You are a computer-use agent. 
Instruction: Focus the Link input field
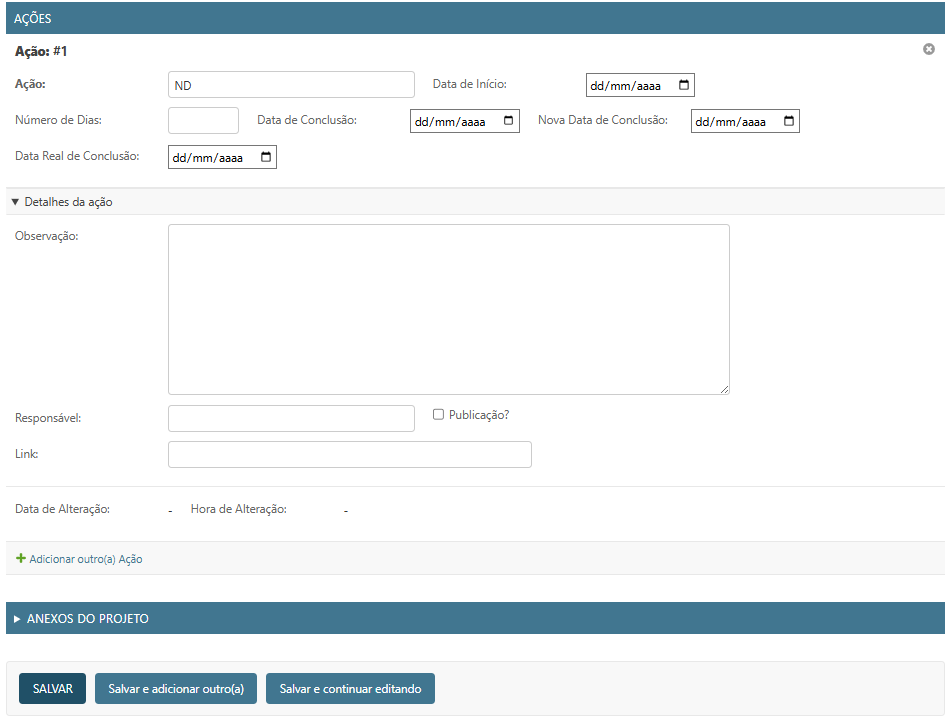tap(350, 454)
